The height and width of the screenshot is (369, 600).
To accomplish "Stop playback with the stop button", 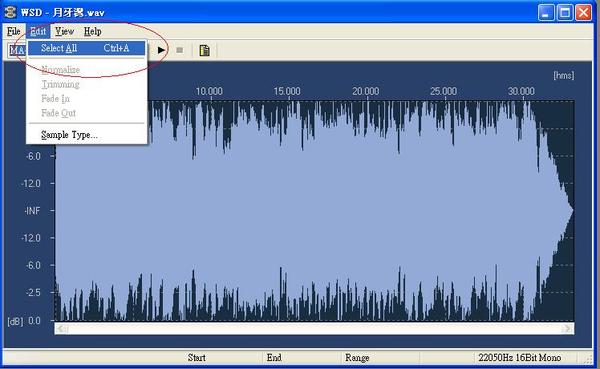I will coord(179,50).
